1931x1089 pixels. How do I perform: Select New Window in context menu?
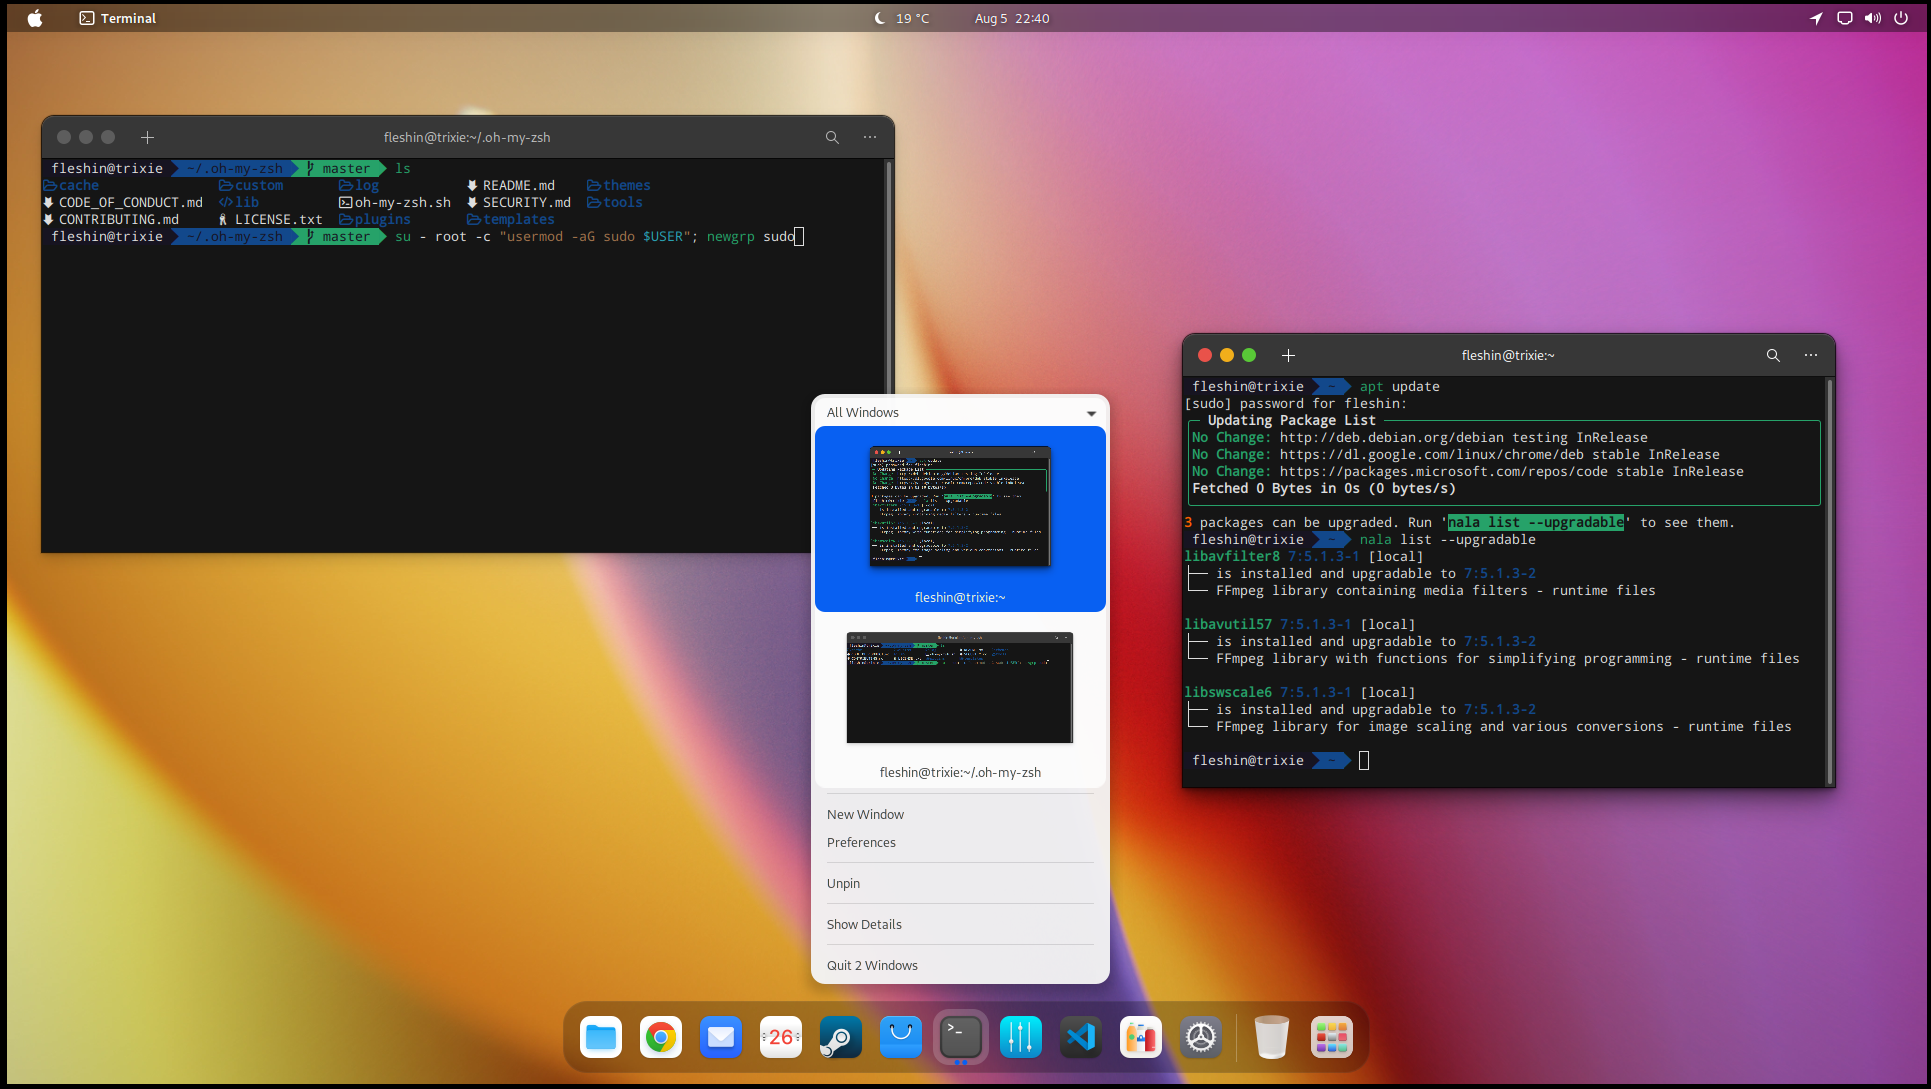click(865, 814)
